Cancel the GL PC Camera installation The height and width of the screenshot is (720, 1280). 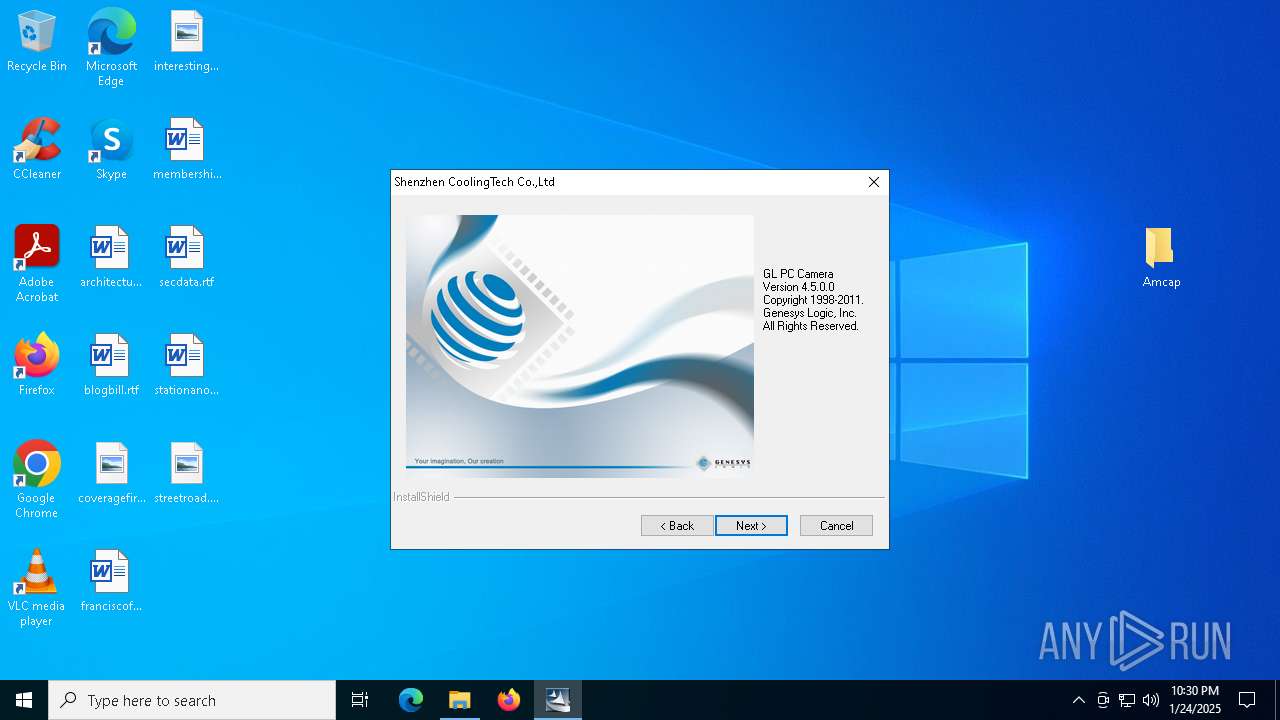click(x=836, y=526)
